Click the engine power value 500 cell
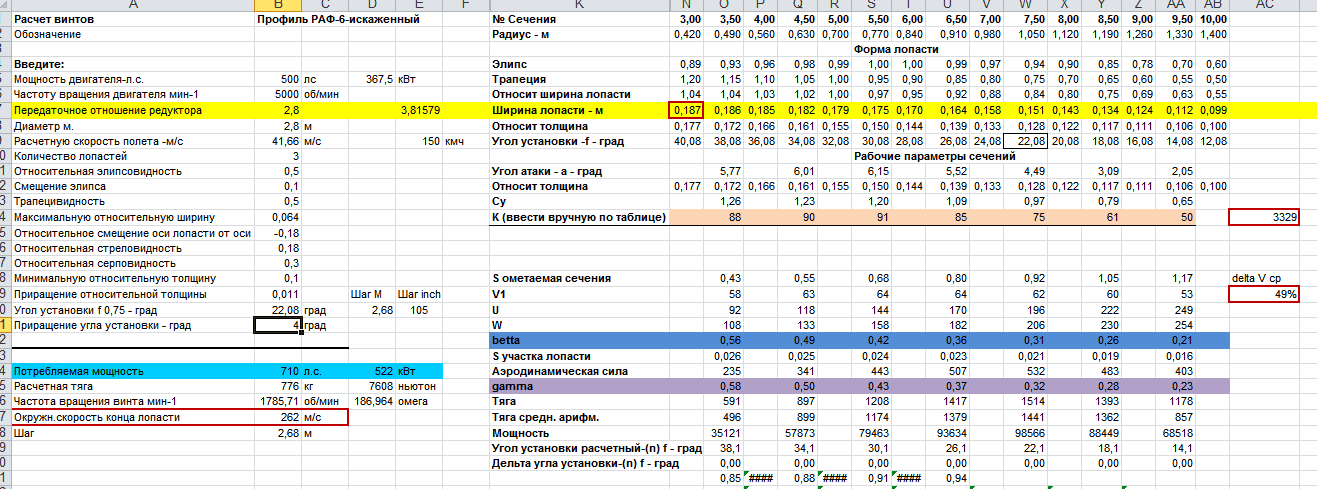The image size is (1317, 489). [277, 79]
